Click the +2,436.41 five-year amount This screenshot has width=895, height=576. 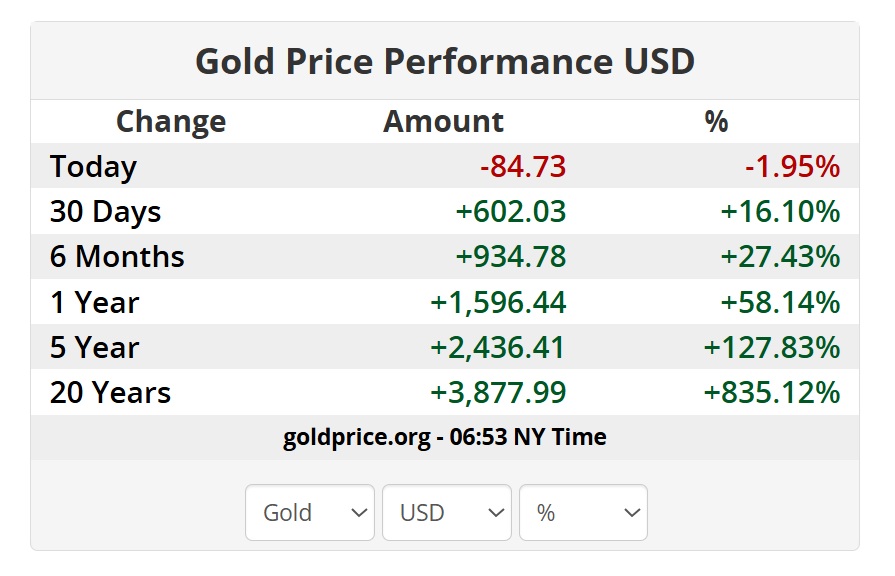pyautogui.click(x=498, y=347)
